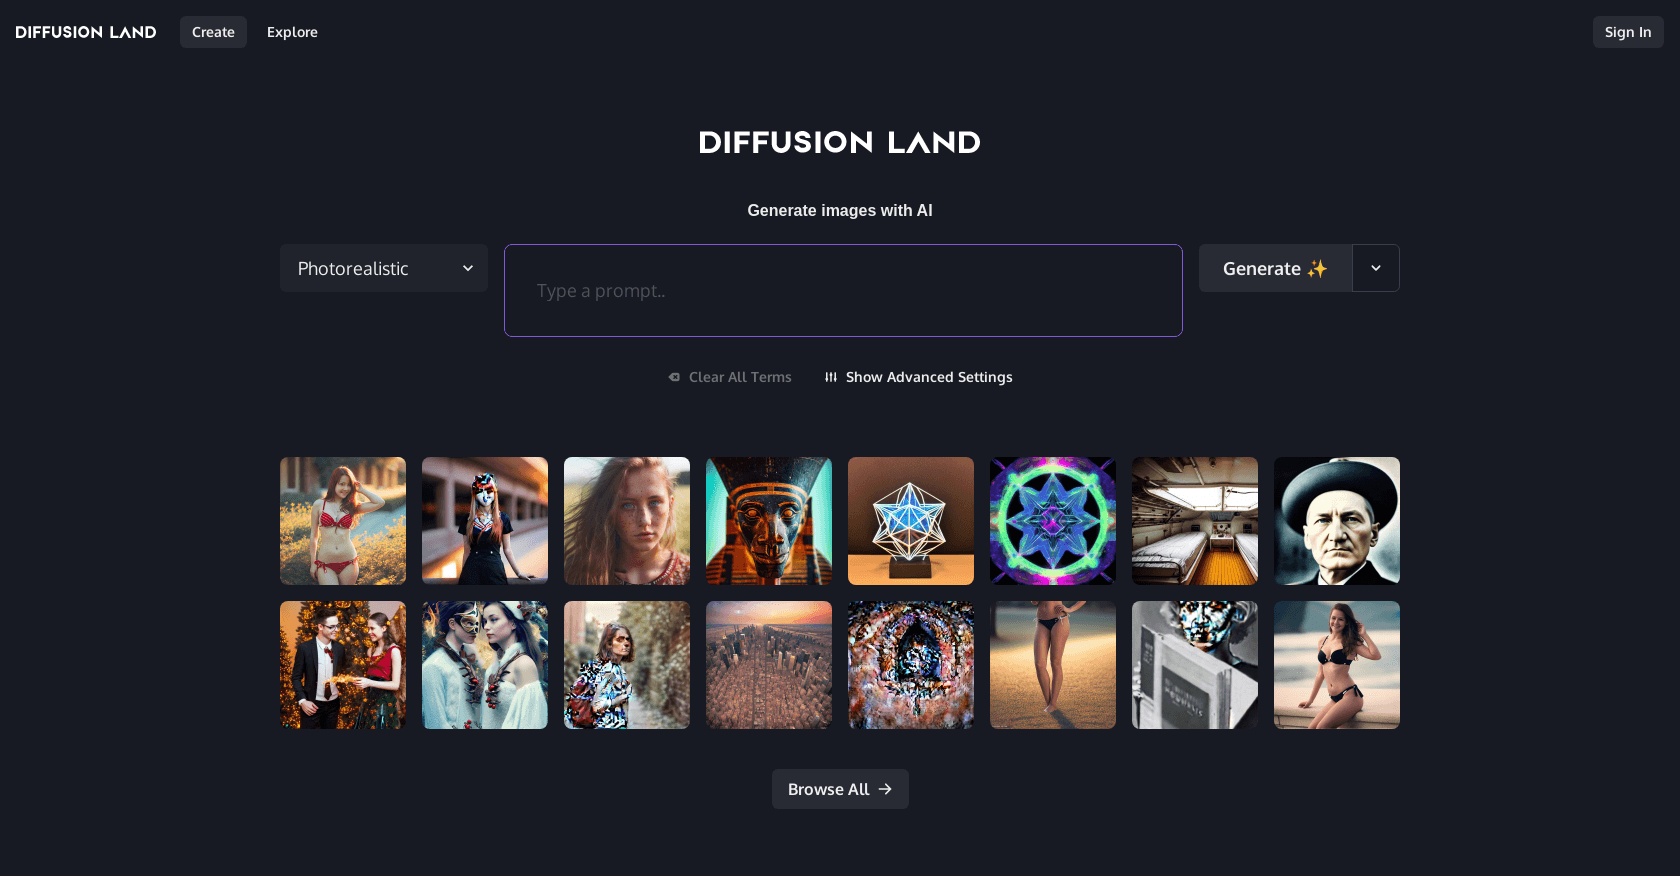The width and height of the screenshot is (1680, 876).
Task: Click the arrow icon in Browse All
Action: [x=885, y=789]
